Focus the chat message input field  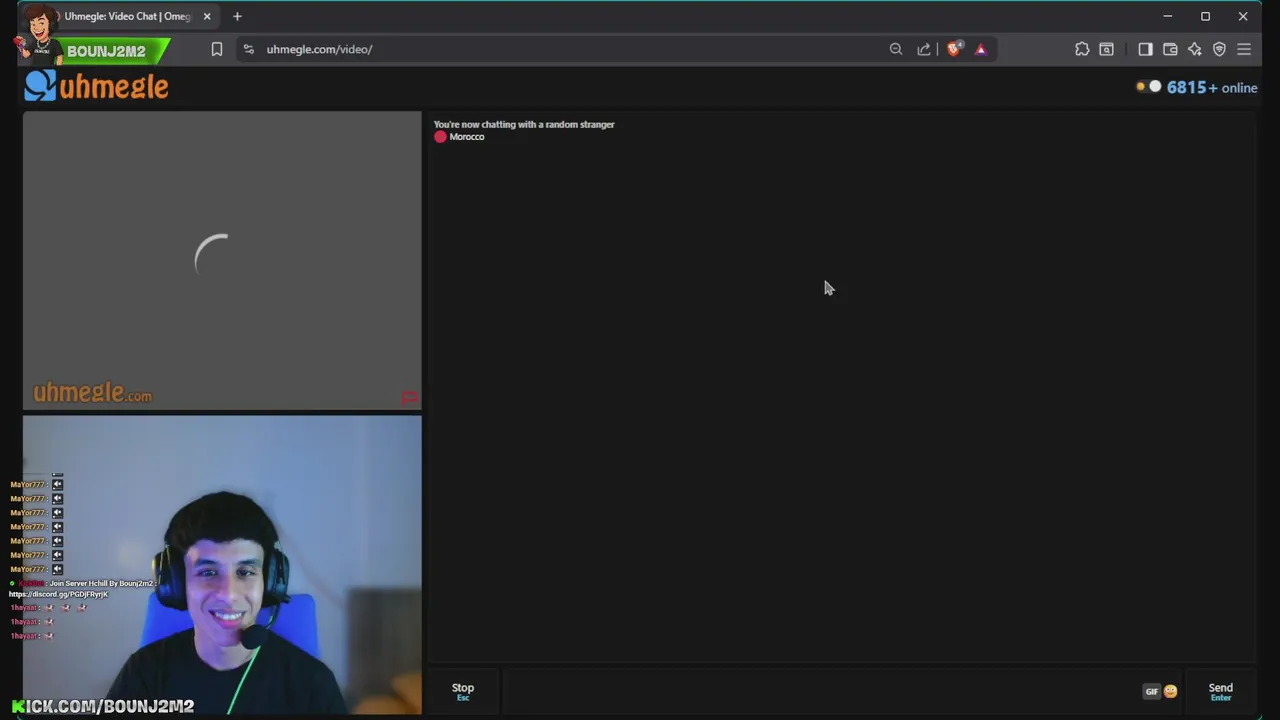820,691
